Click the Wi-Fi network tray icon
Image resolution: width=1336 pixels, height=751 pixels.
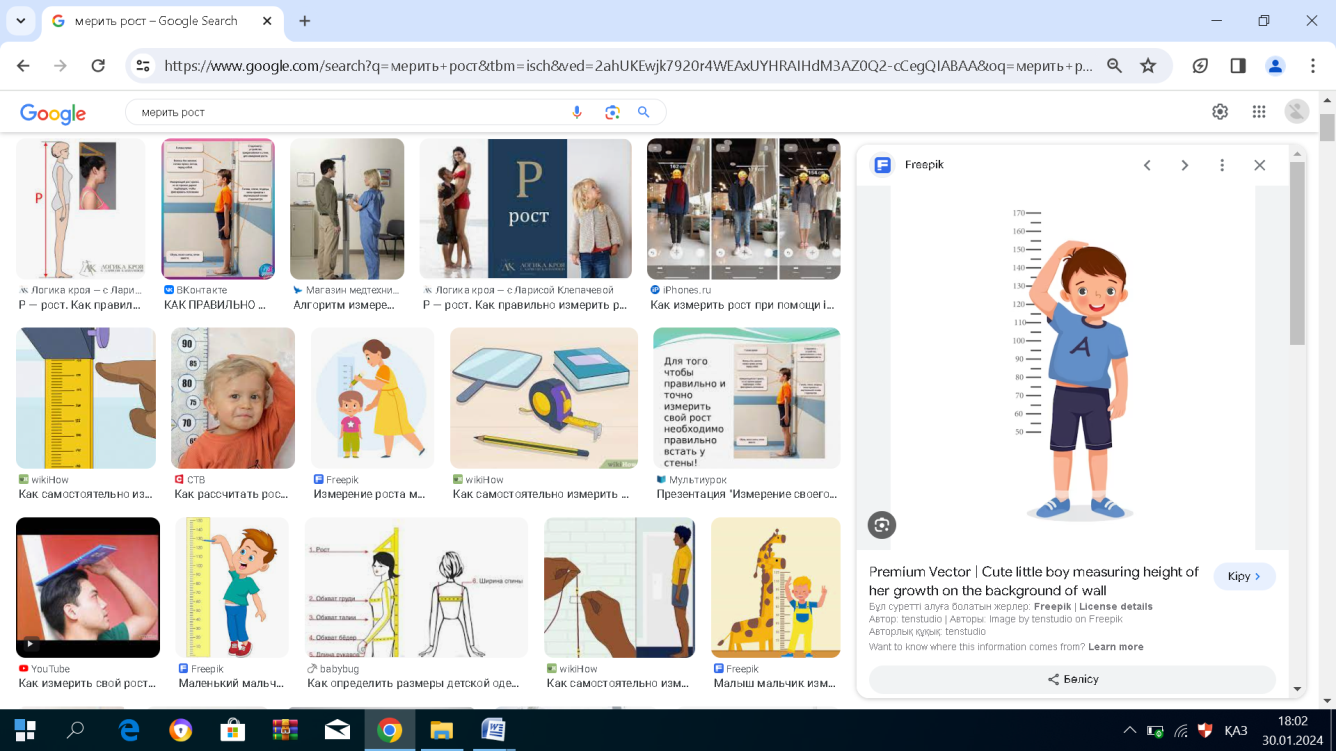(x=1181, y=731)
